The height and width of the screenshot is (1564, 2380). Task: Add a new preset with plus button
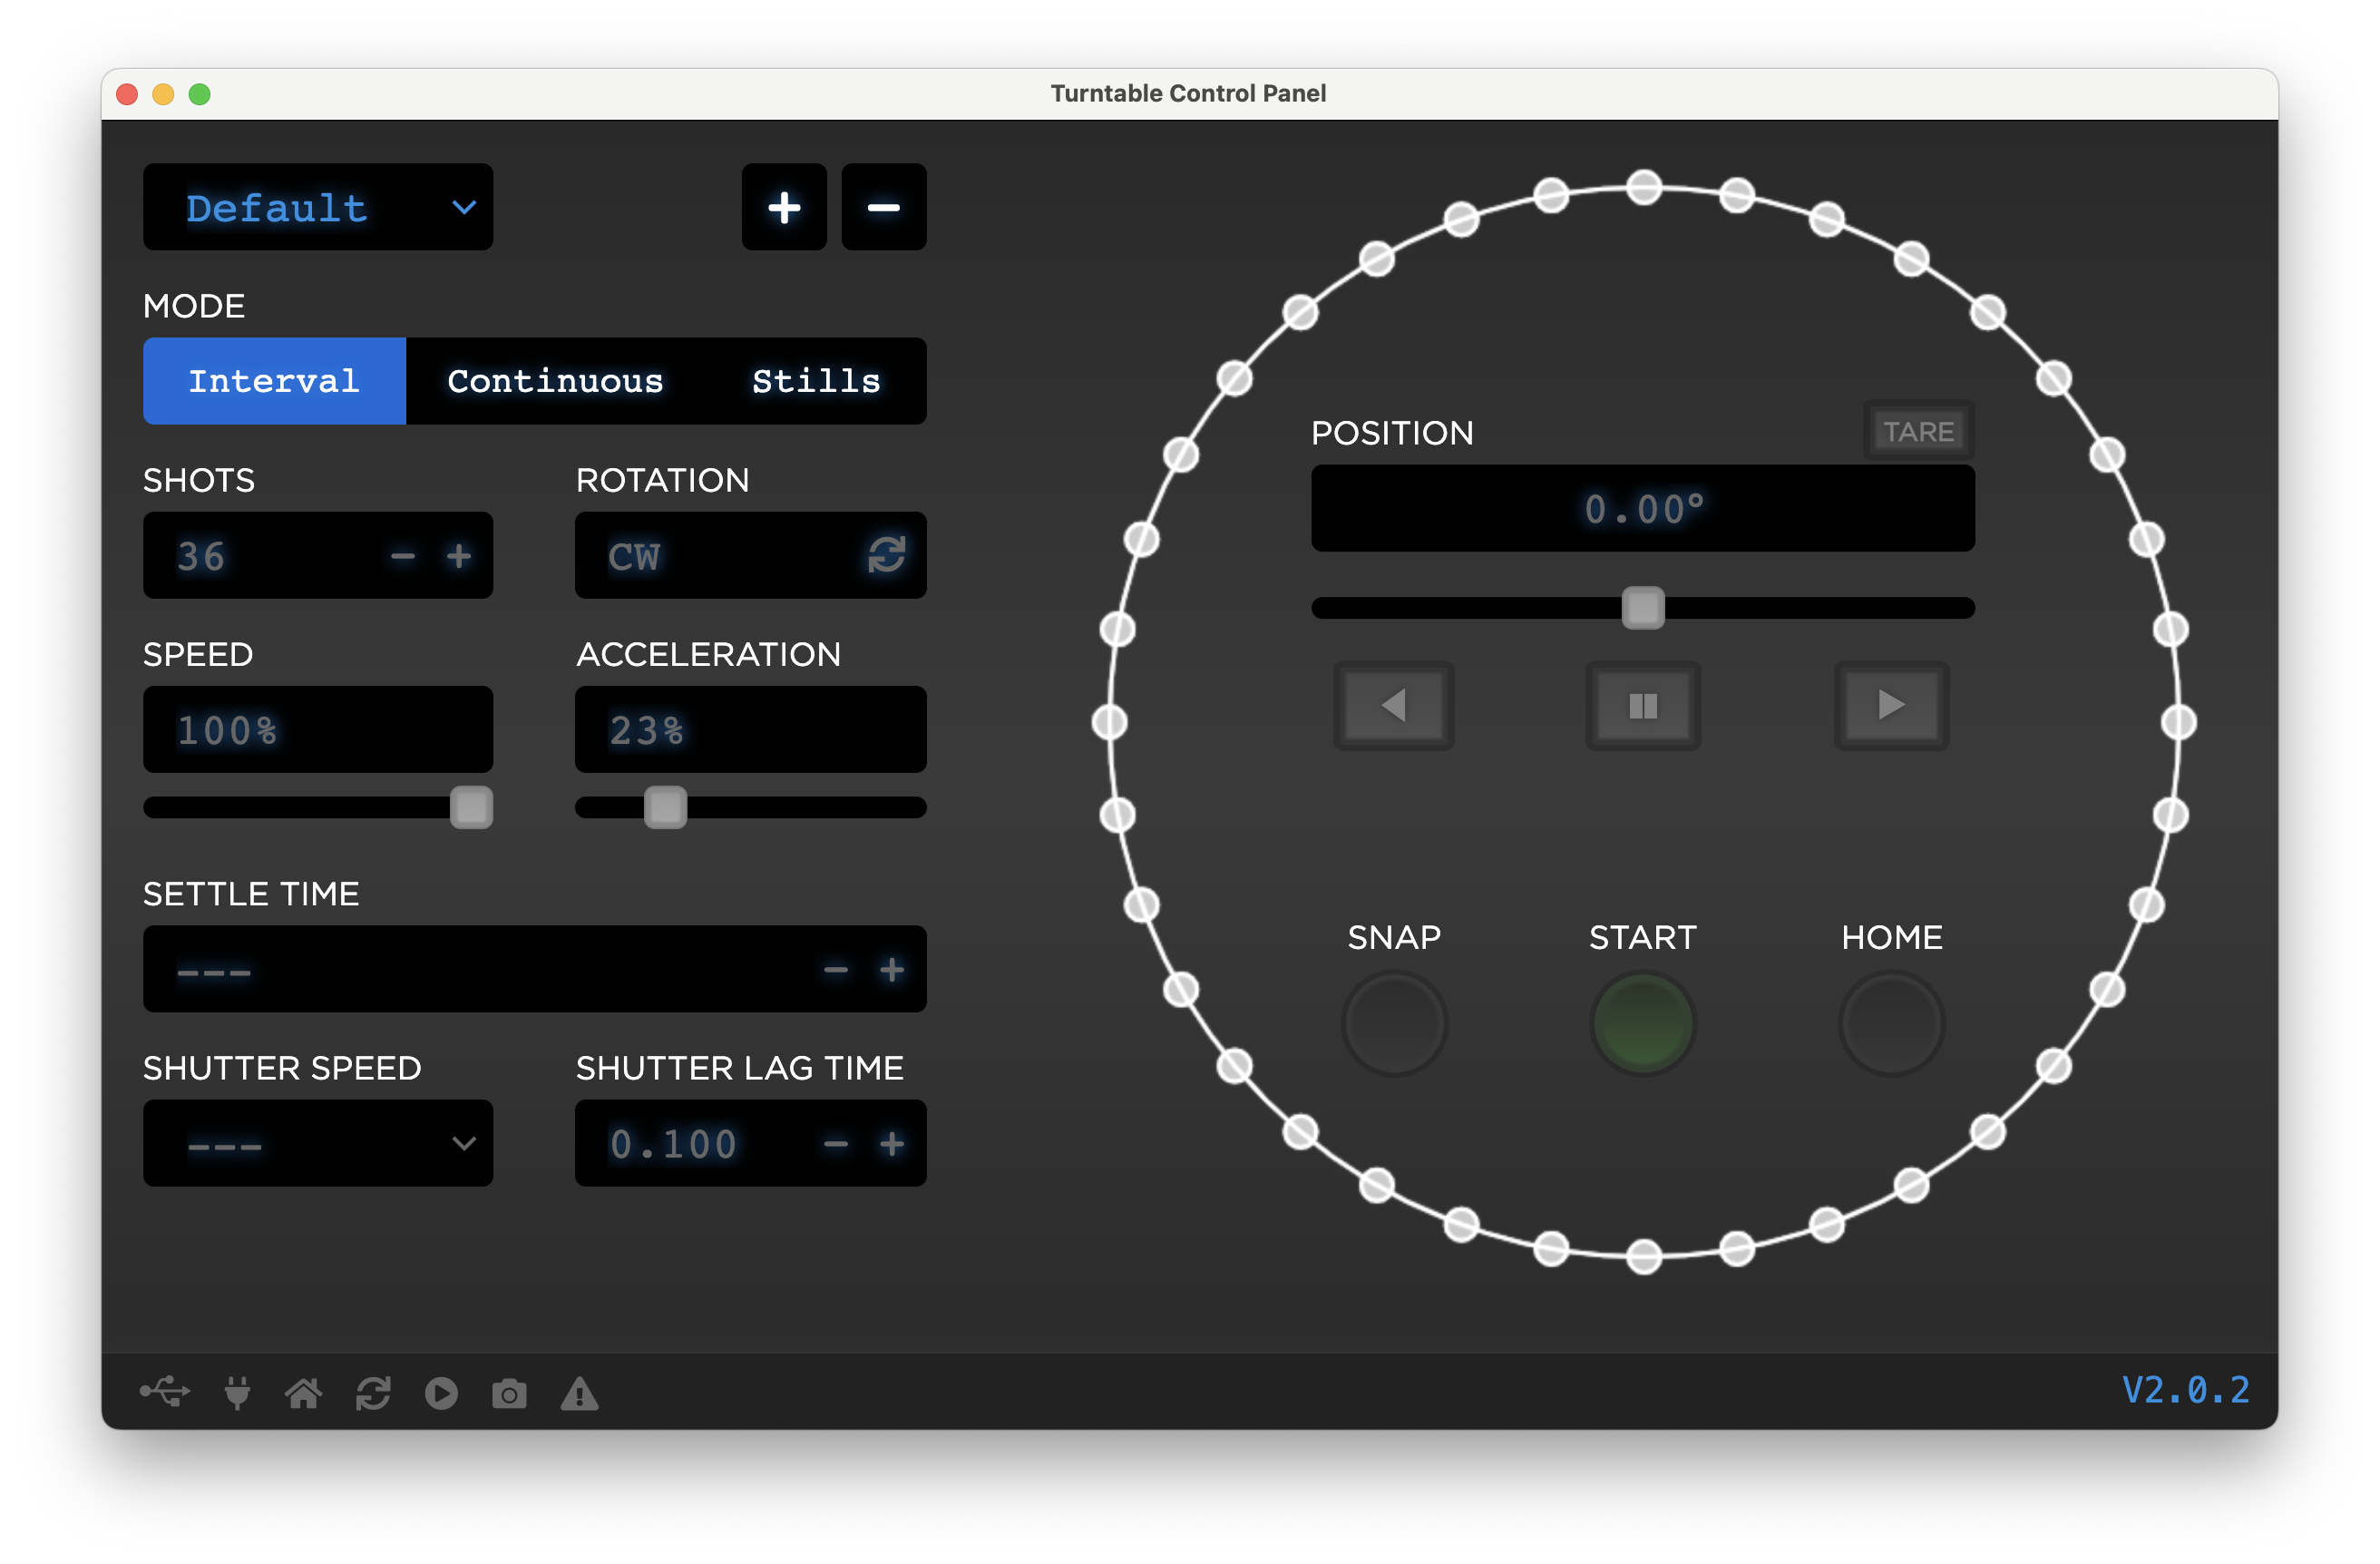(783, 207)
